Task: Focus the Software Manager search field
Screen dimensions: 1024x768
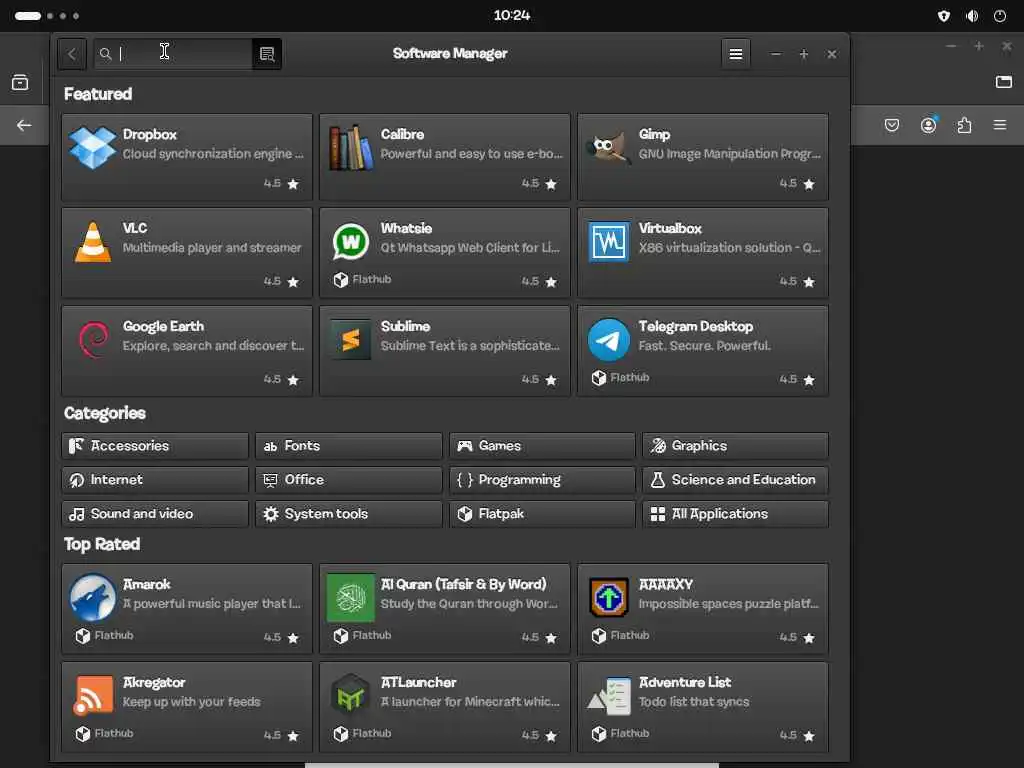Action: pos(172,54)
